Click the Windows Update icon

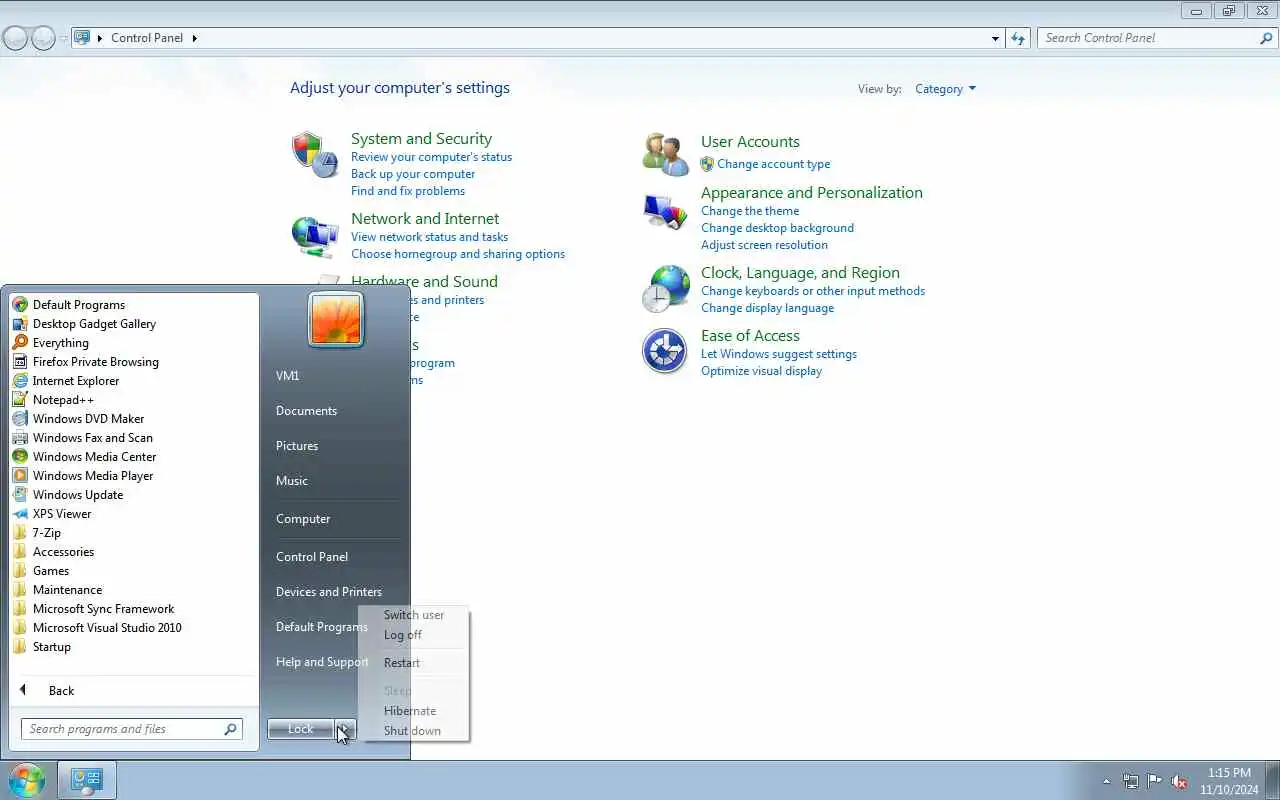click(20, 495)
